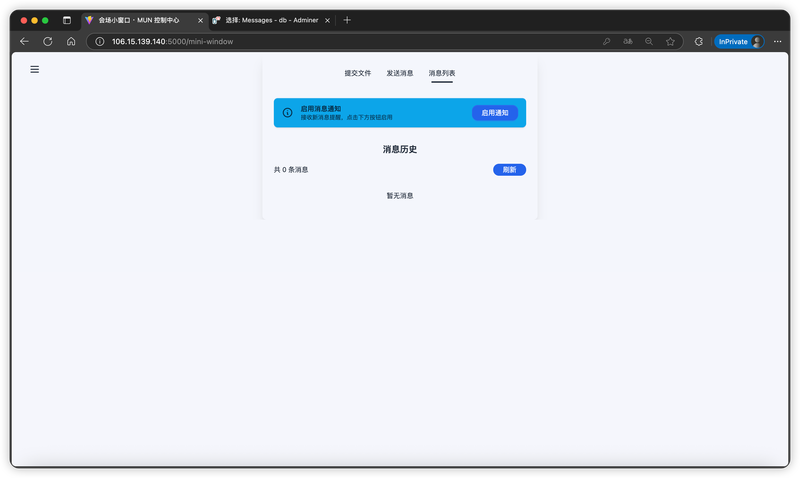Screen dimensions: 800x478
Task: Open a new browser tab
Action: (347, 20)
